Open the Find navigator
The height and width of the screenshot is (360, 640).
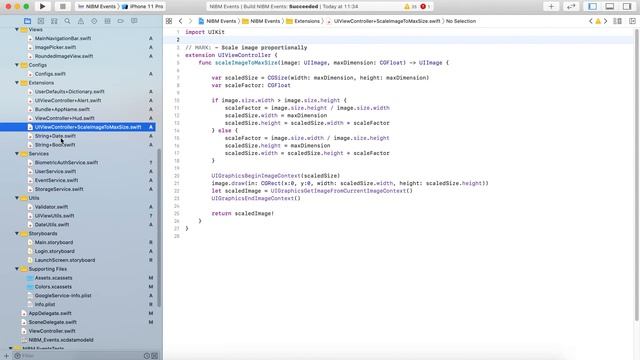coord(67,21)
